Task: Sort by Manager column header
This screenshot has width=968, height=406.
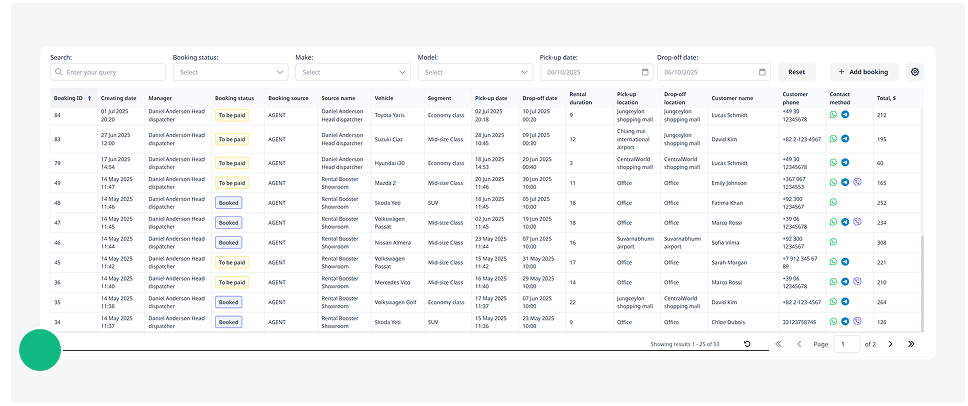Action: click(160, 98)
